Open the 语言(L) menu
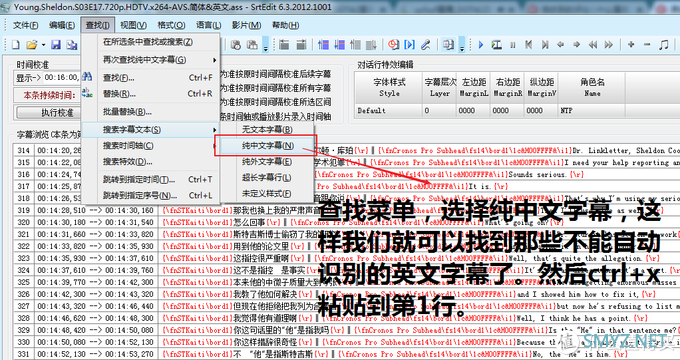Image resolution: width=680 pixels, height=360 pixels. (209, 25)
